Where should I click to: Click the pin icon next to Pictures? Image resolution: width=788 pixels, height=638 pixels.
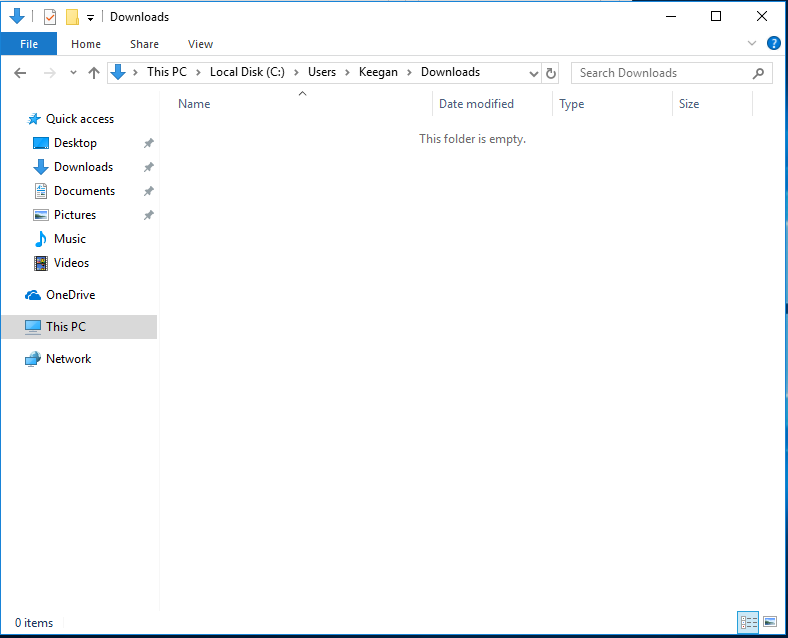click(148, 216)
